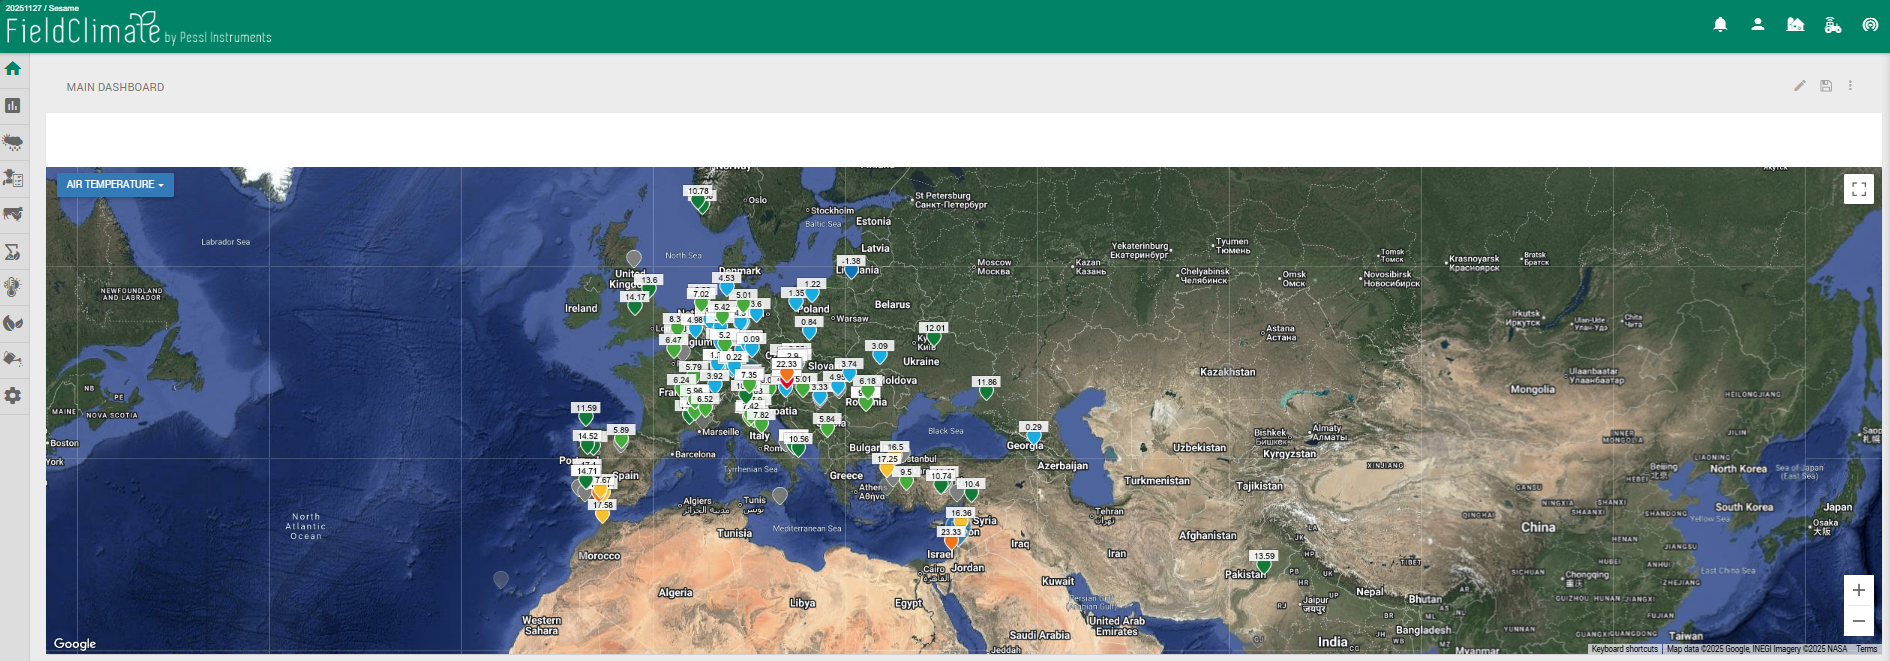Click the connected tractor icon

(1833, 25)
